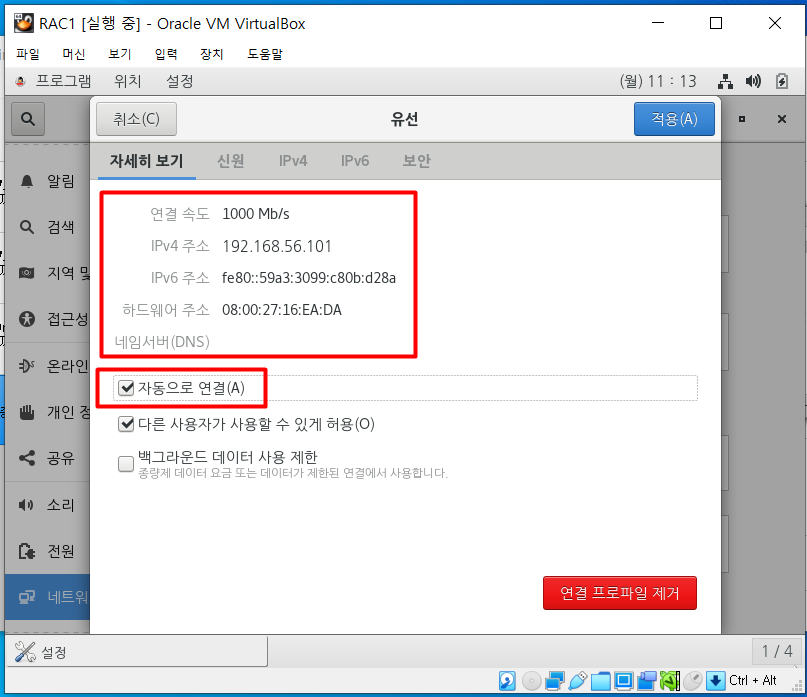This screenshot has width=807, height=697.
Task: Switch to the IPv6 tab
Action: coord(355,161)
